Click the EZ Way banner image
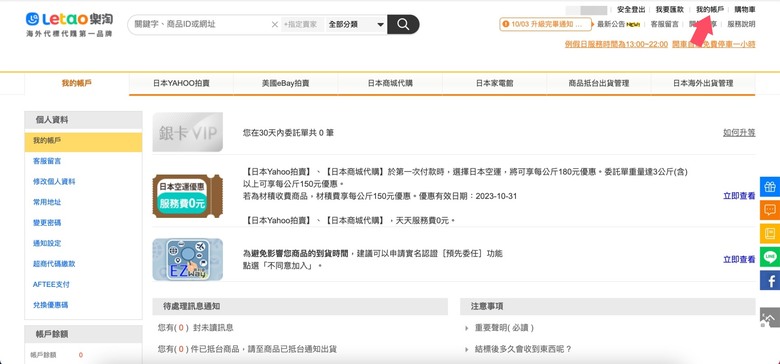The width and height of the screenshot is (780, 364). (188, 260)
